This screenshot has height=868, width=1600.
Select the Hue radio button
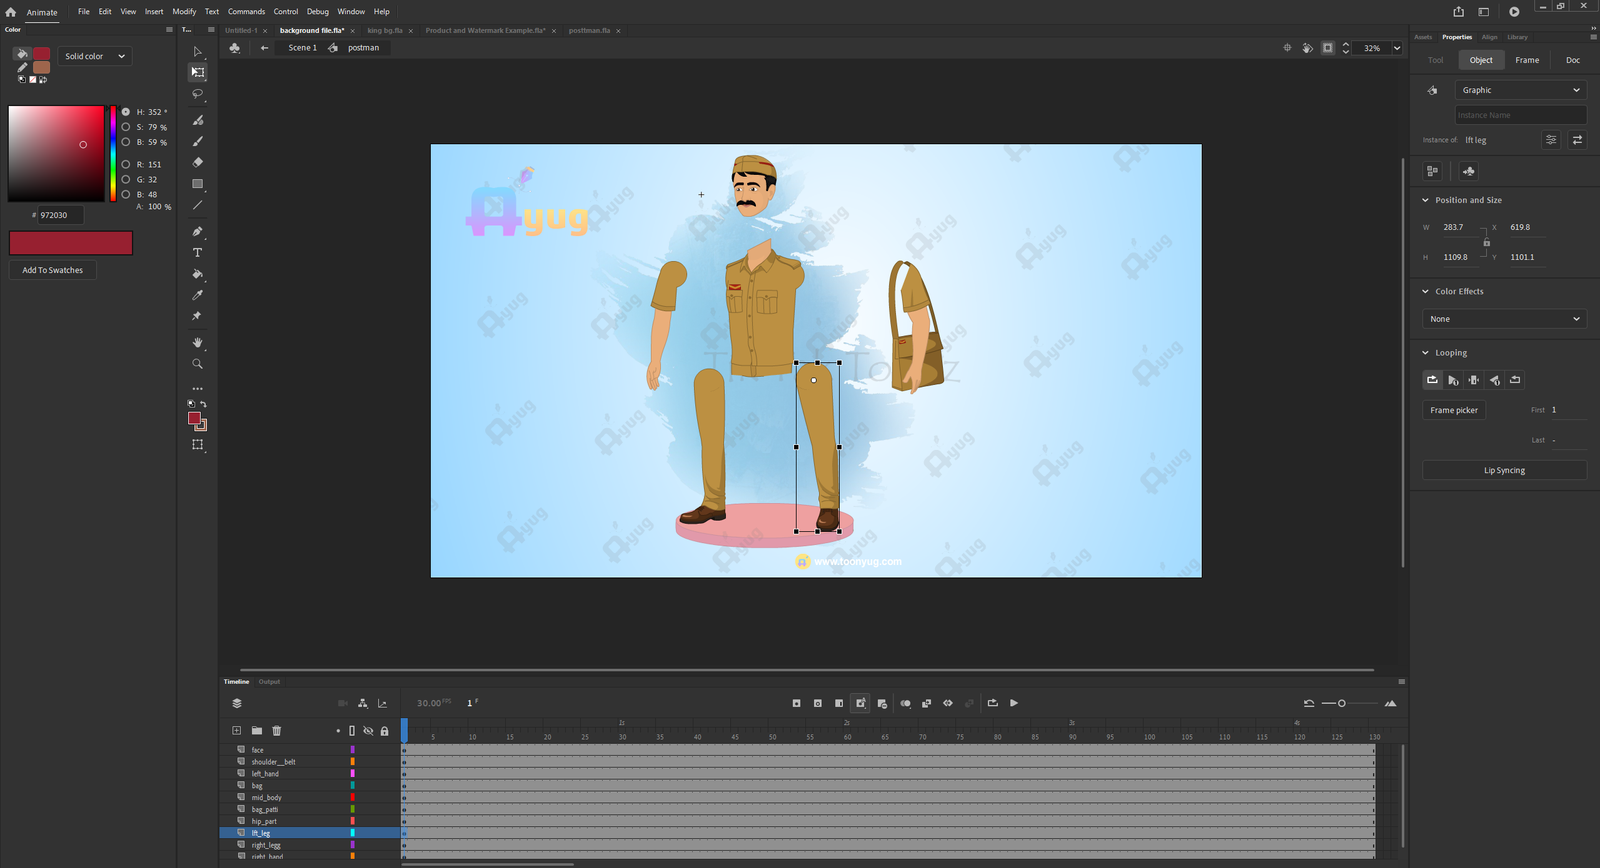pos(126,112)
